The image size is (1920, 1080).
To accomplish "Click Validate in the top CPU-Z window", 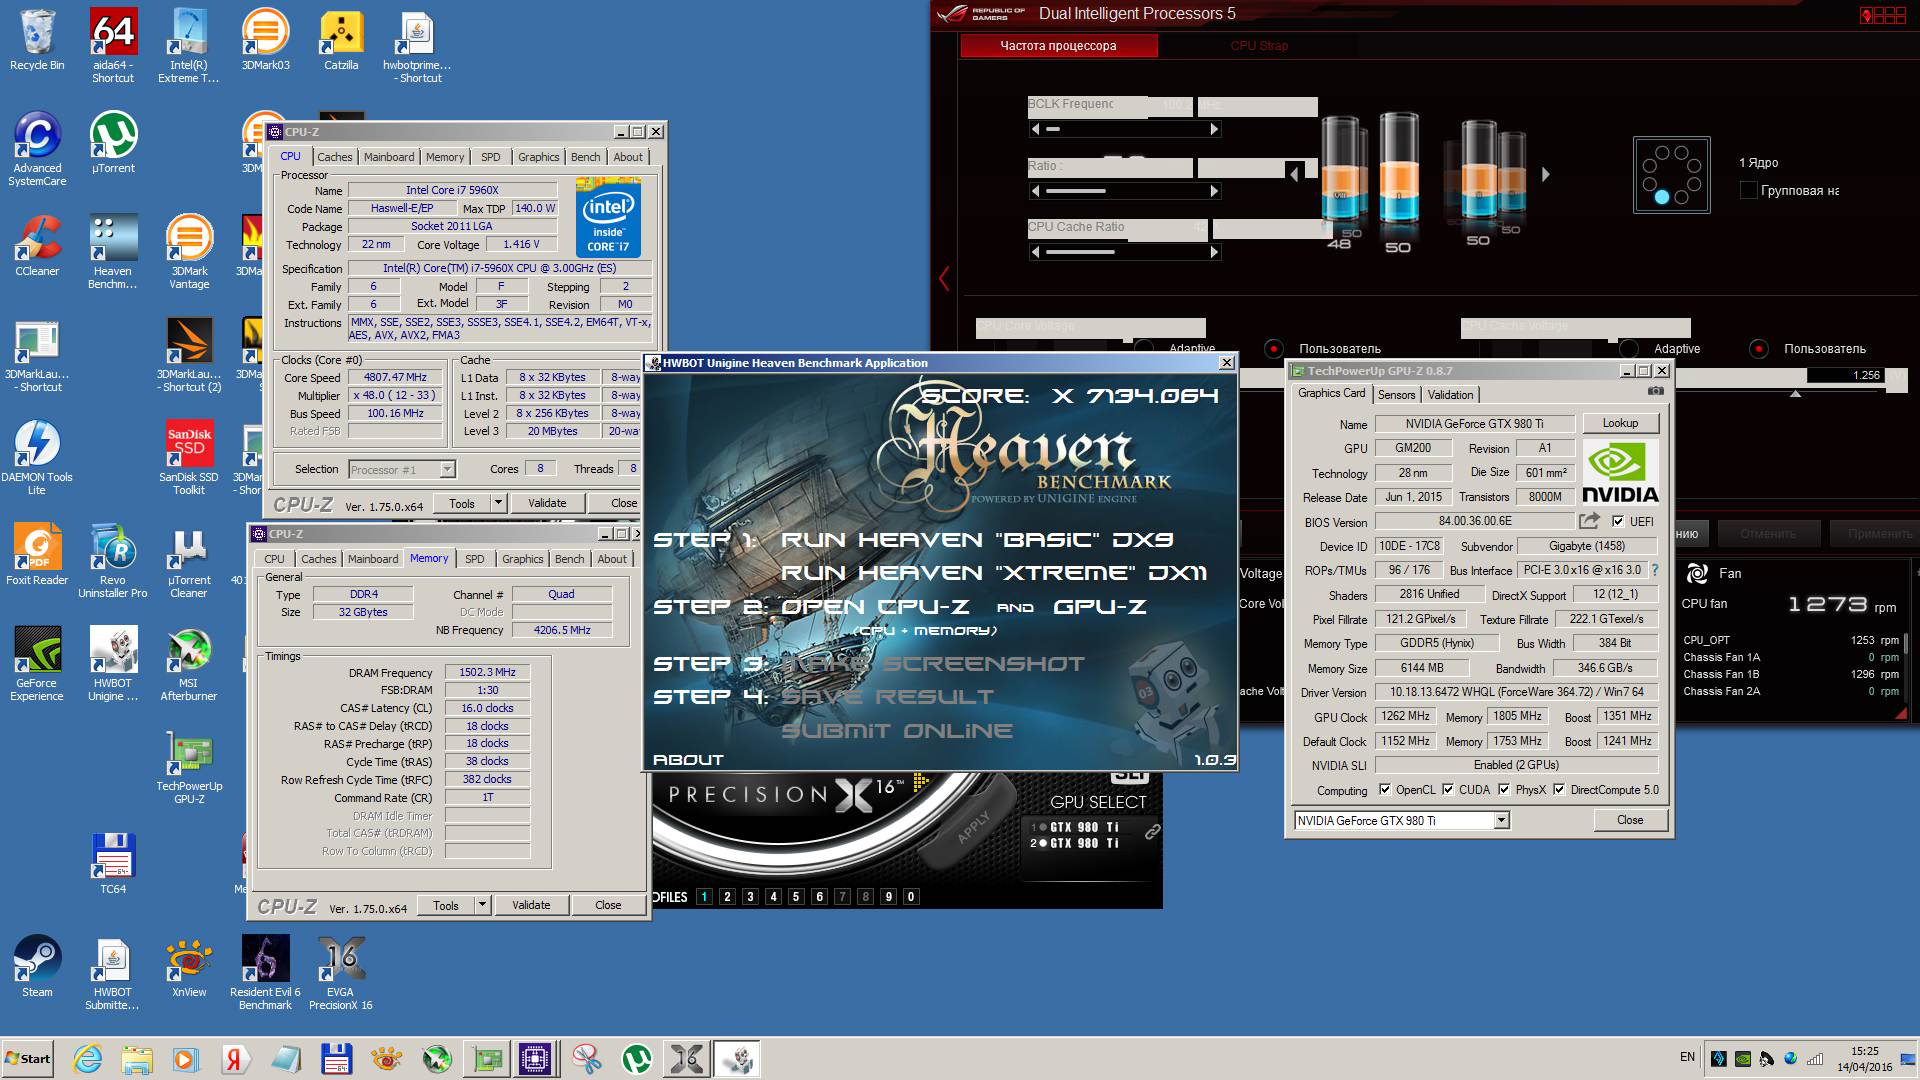I will [x=547, y=503].
